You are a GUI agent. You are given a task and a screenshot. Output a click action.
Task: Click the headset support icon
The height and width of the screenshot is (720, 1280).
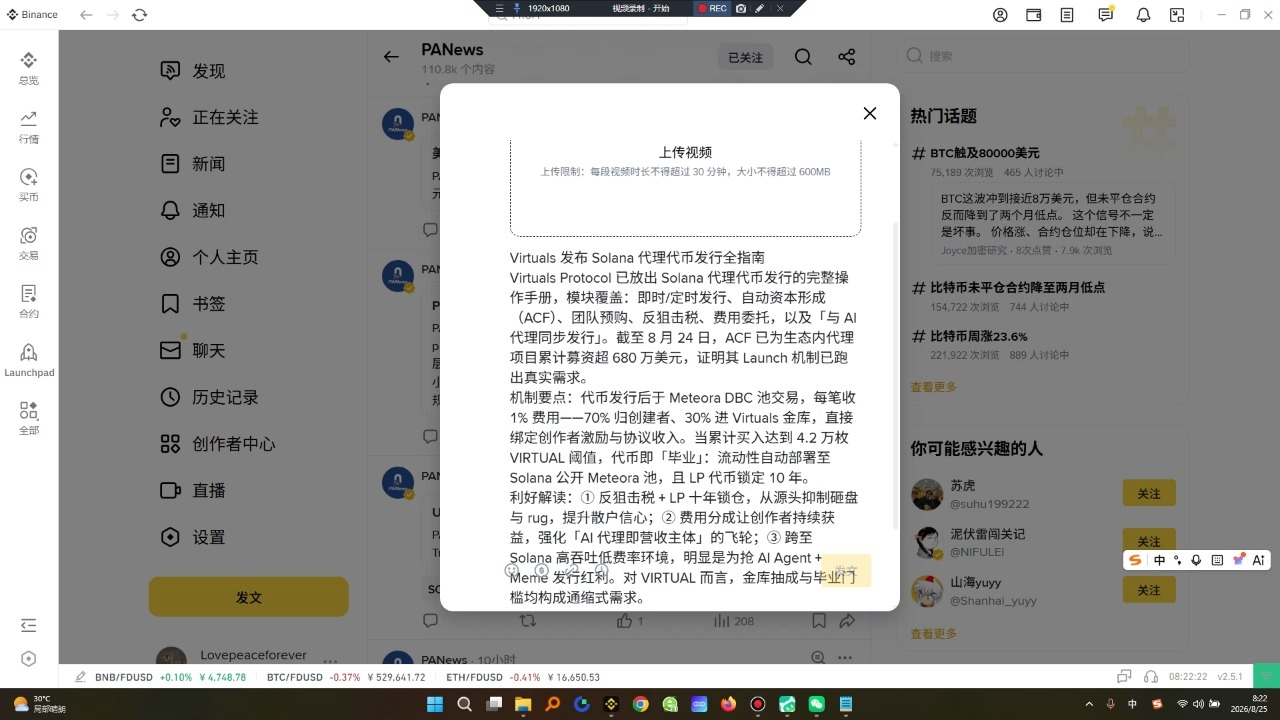click(x=1151, y=677)
